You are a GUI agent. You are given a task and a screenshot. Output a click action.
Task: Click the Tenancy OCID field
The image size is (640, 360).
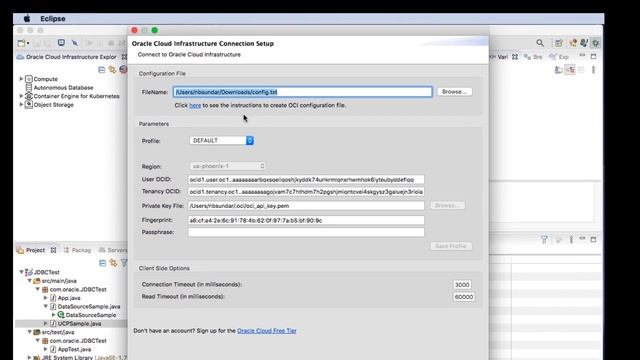pyautogui.click(x=306, y=191)
